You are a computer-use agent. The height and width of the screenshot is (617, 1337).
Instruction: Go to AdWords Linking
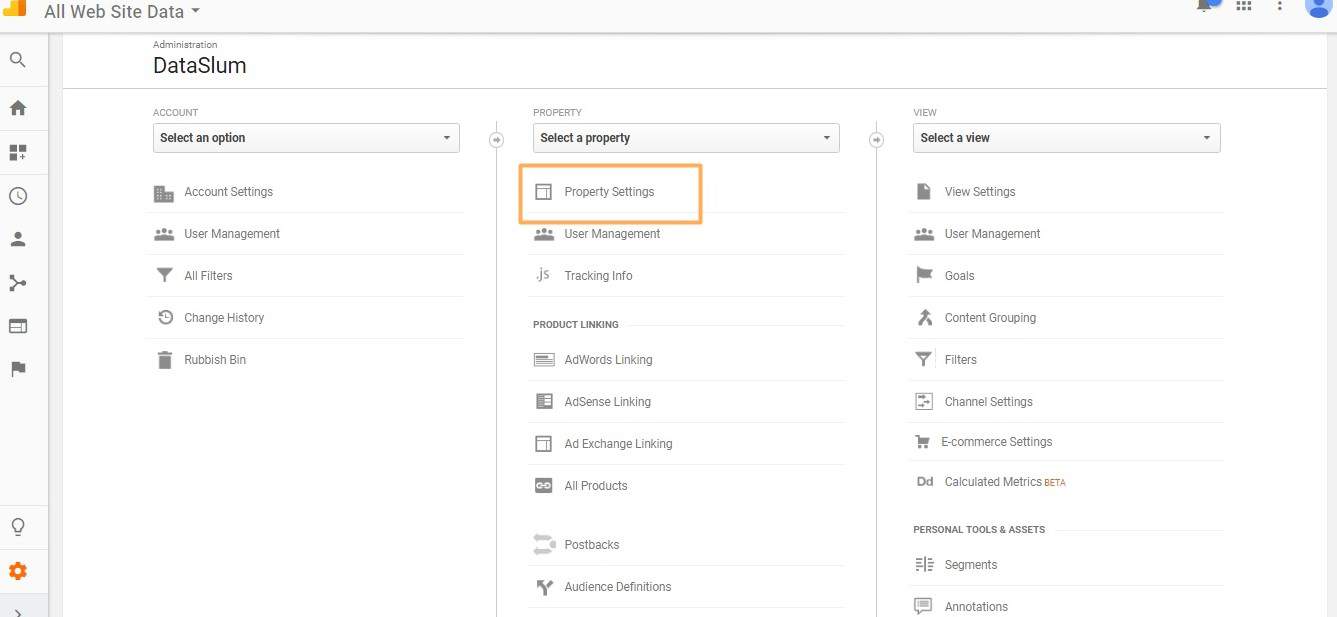pos(608,360)
